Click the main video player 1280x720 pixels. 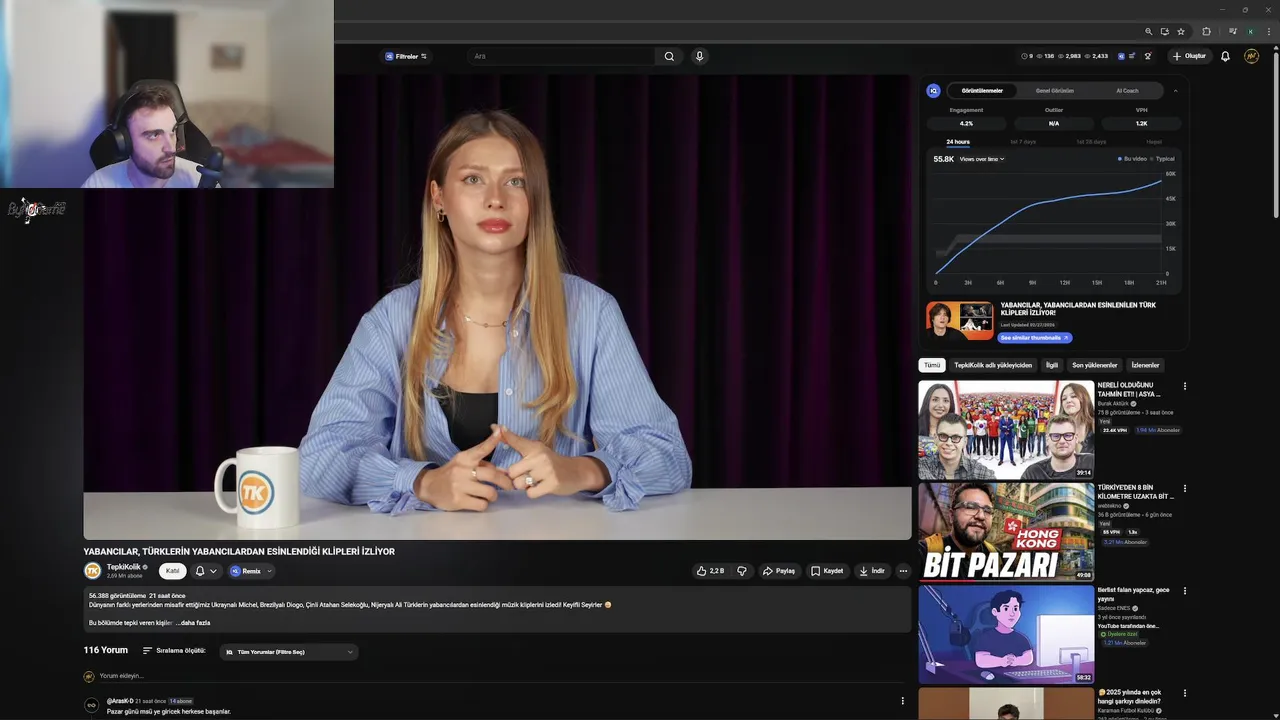point(497,307)
